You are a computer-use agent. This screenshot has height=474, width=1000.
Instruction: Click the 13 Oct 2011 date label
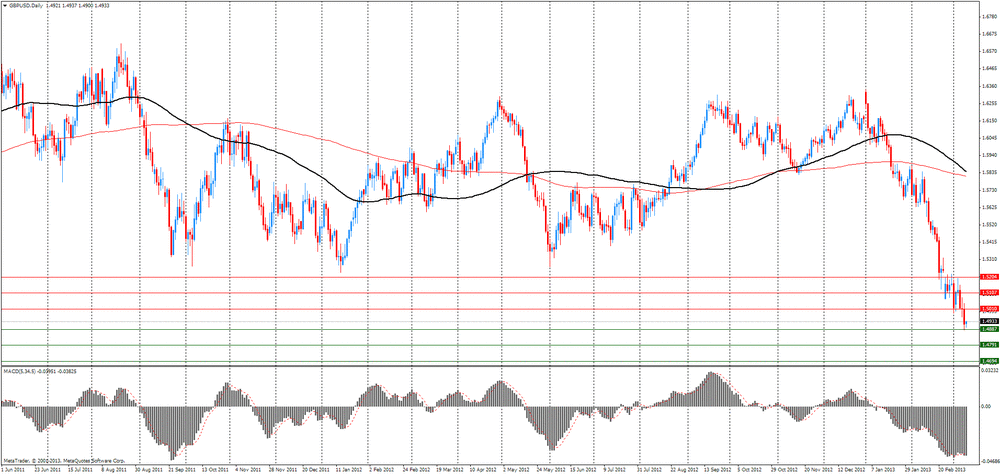click(x=216, y=468)
